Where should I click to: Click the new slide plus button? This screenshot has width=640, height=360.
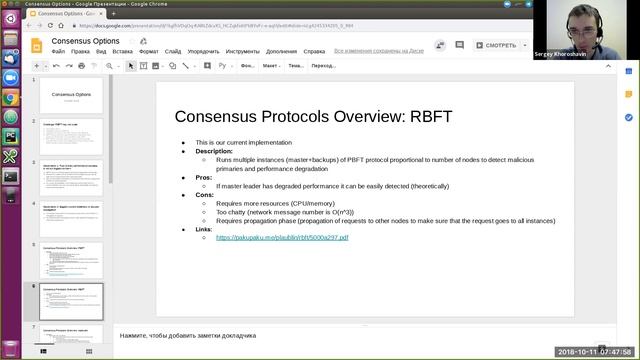click(x=36, y=66)
